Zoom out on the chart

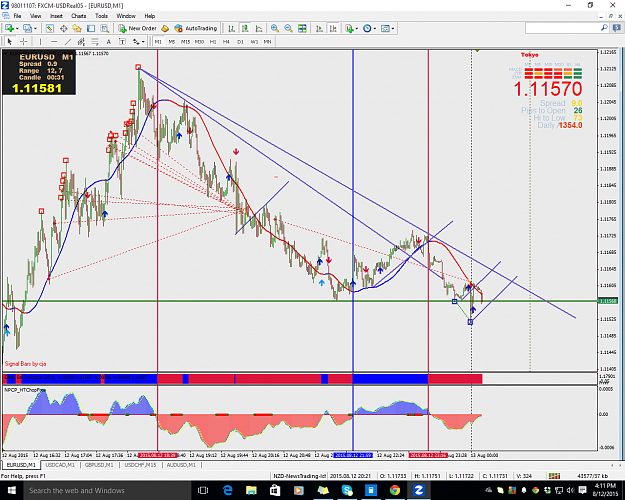[288, 28]
